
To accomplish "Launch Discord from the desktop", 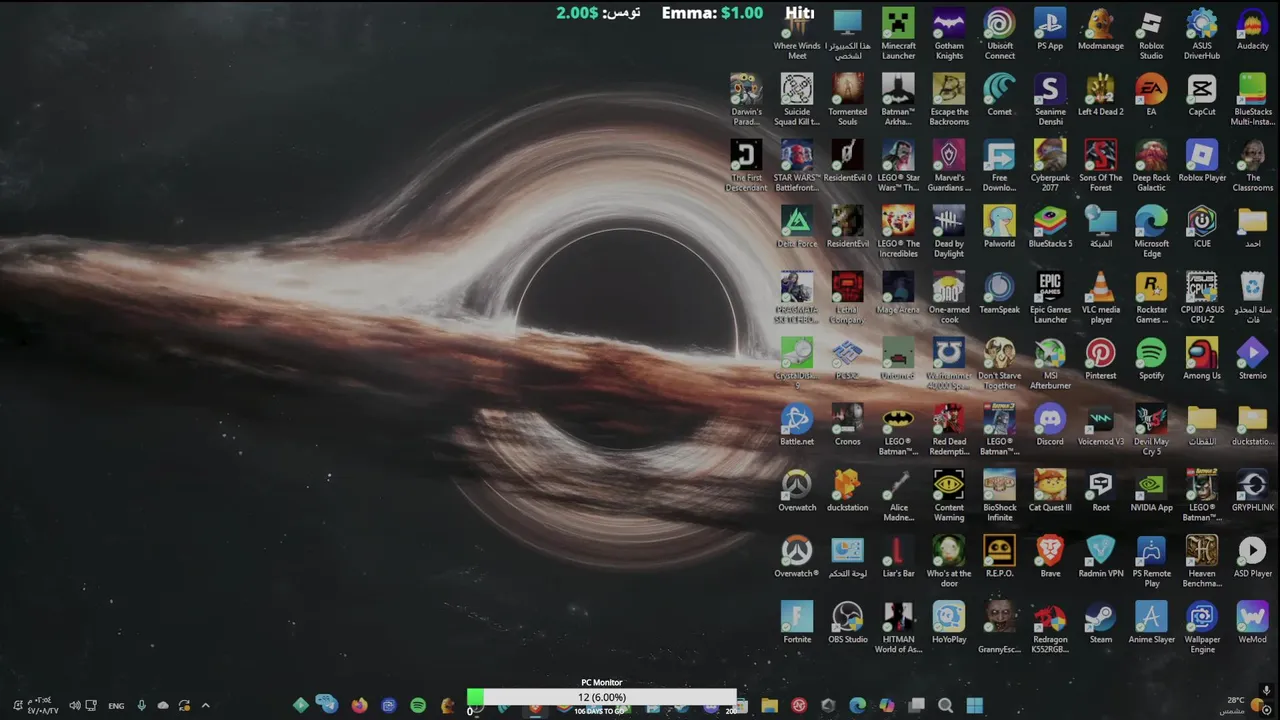I will (x=1050, y=425).
